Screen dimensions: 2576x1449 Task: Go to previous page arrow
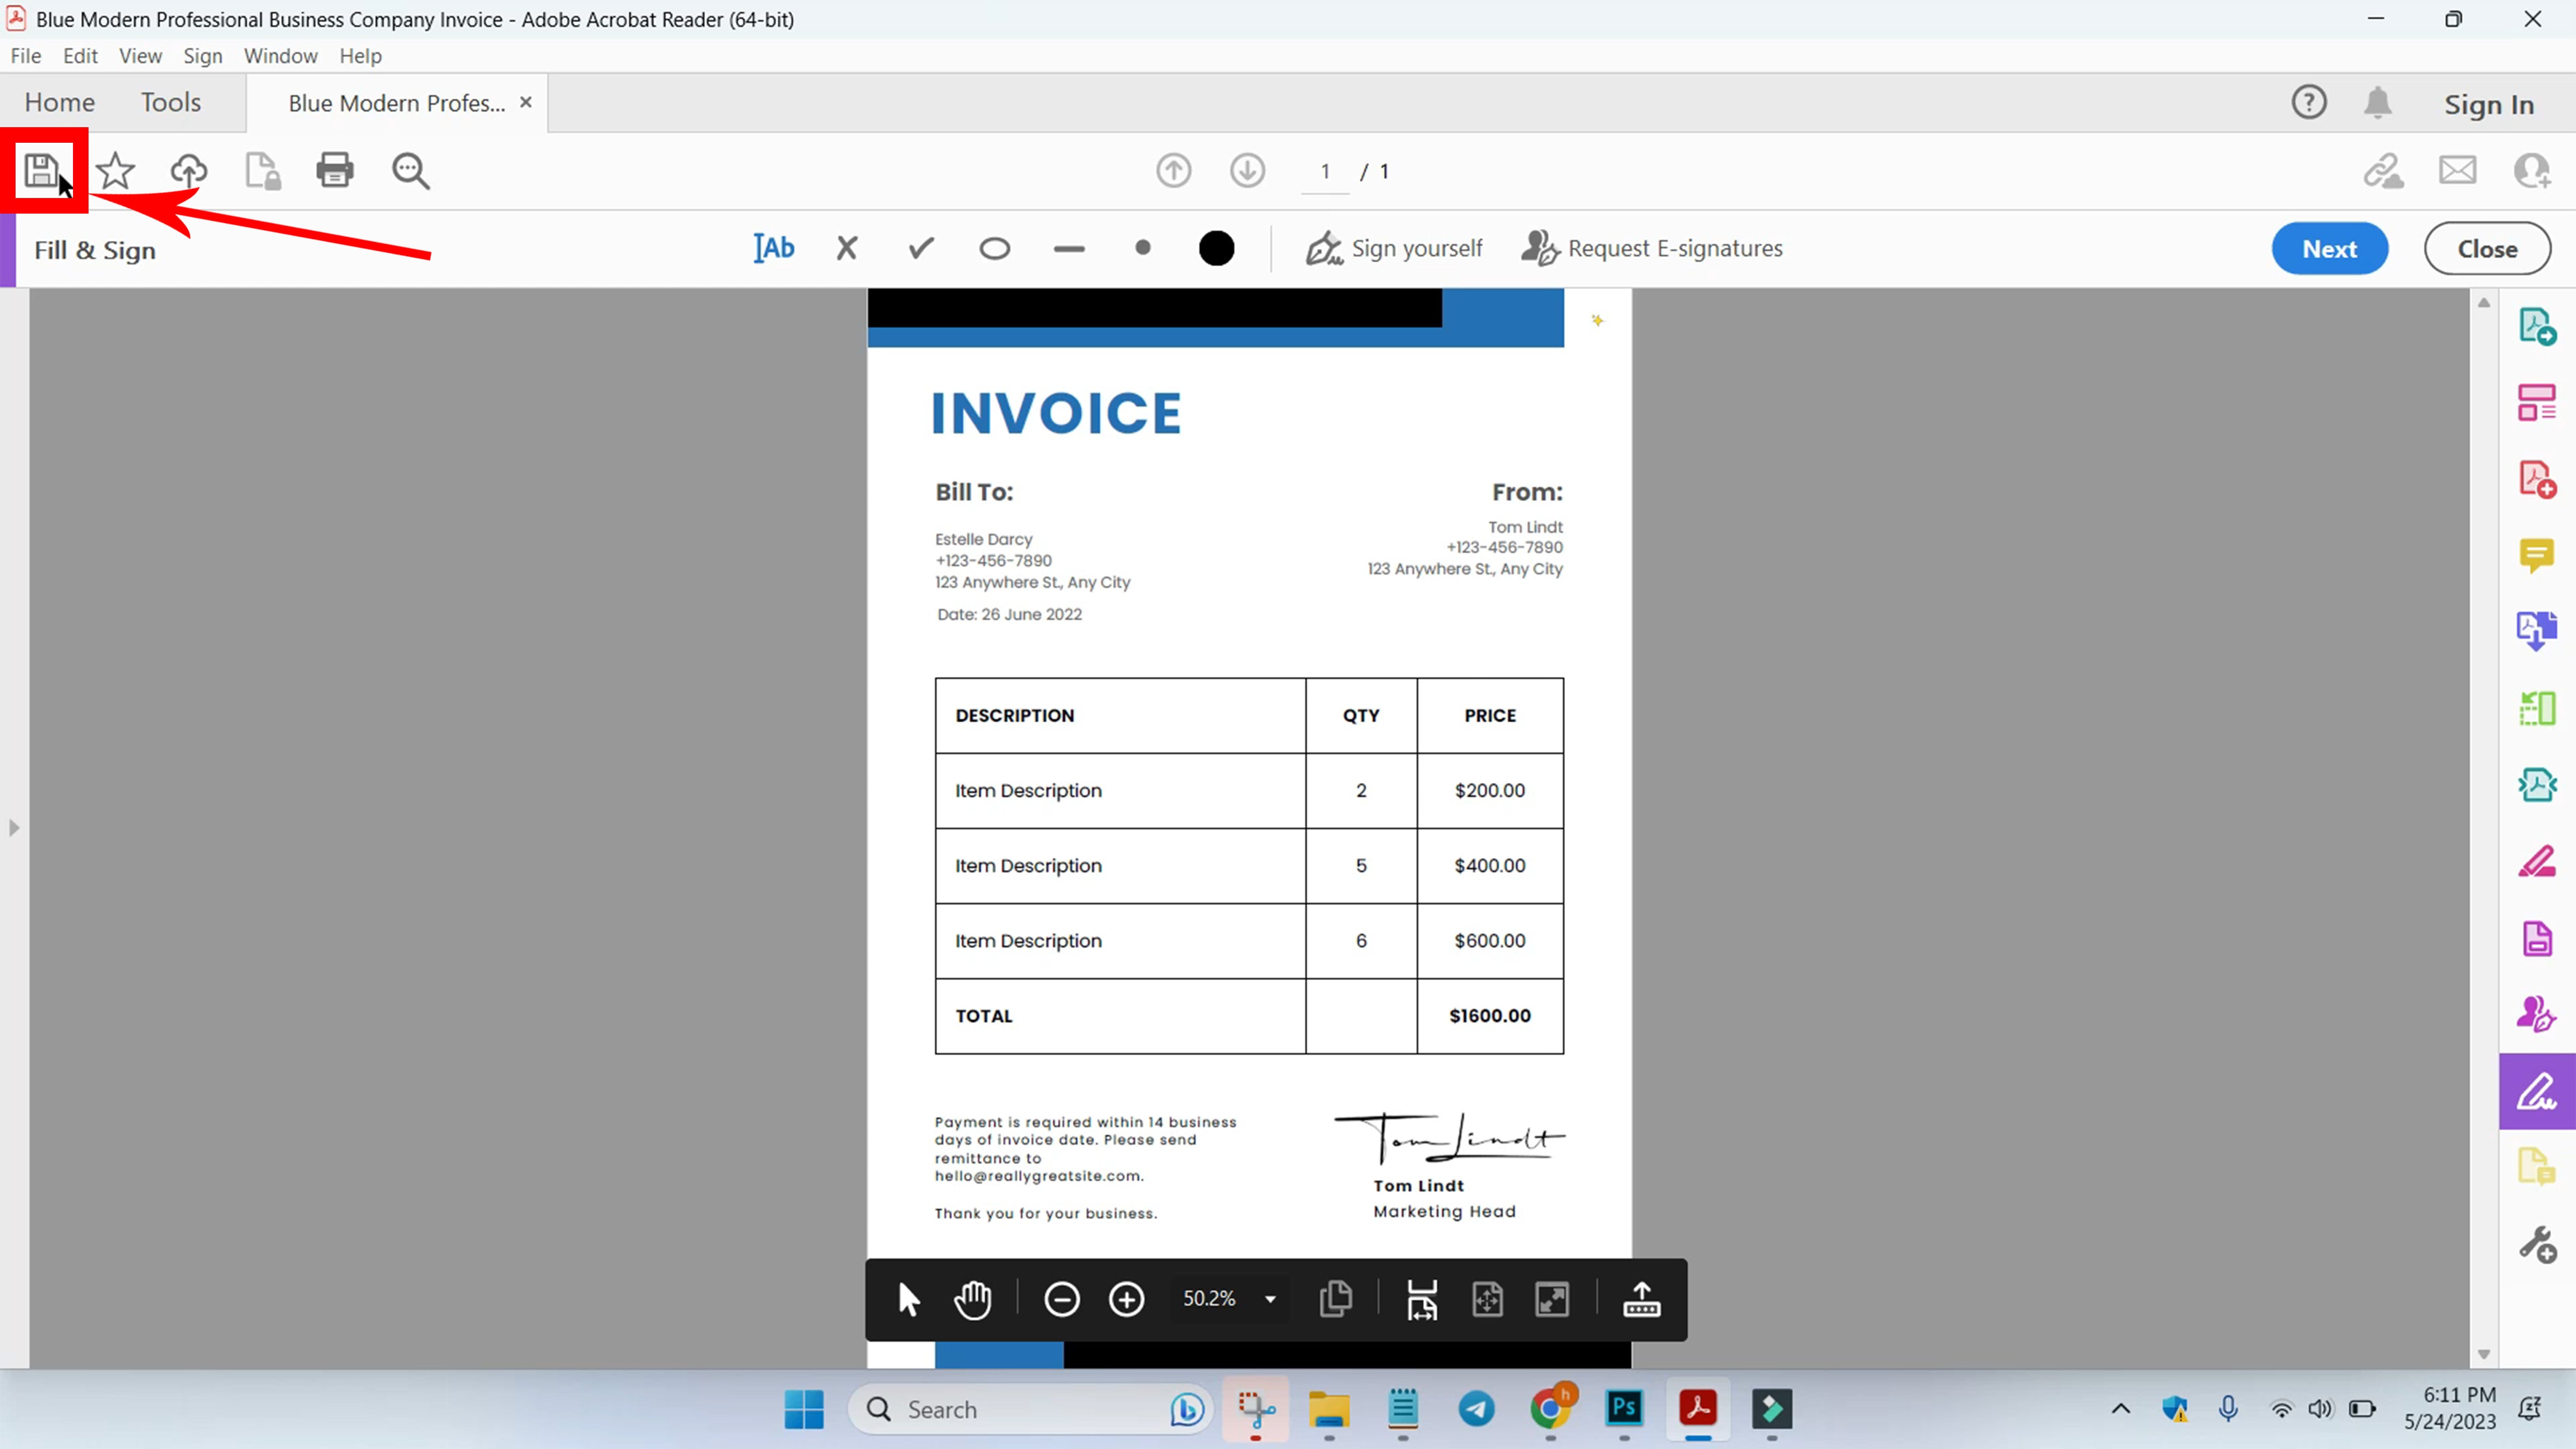(1174, 171)
